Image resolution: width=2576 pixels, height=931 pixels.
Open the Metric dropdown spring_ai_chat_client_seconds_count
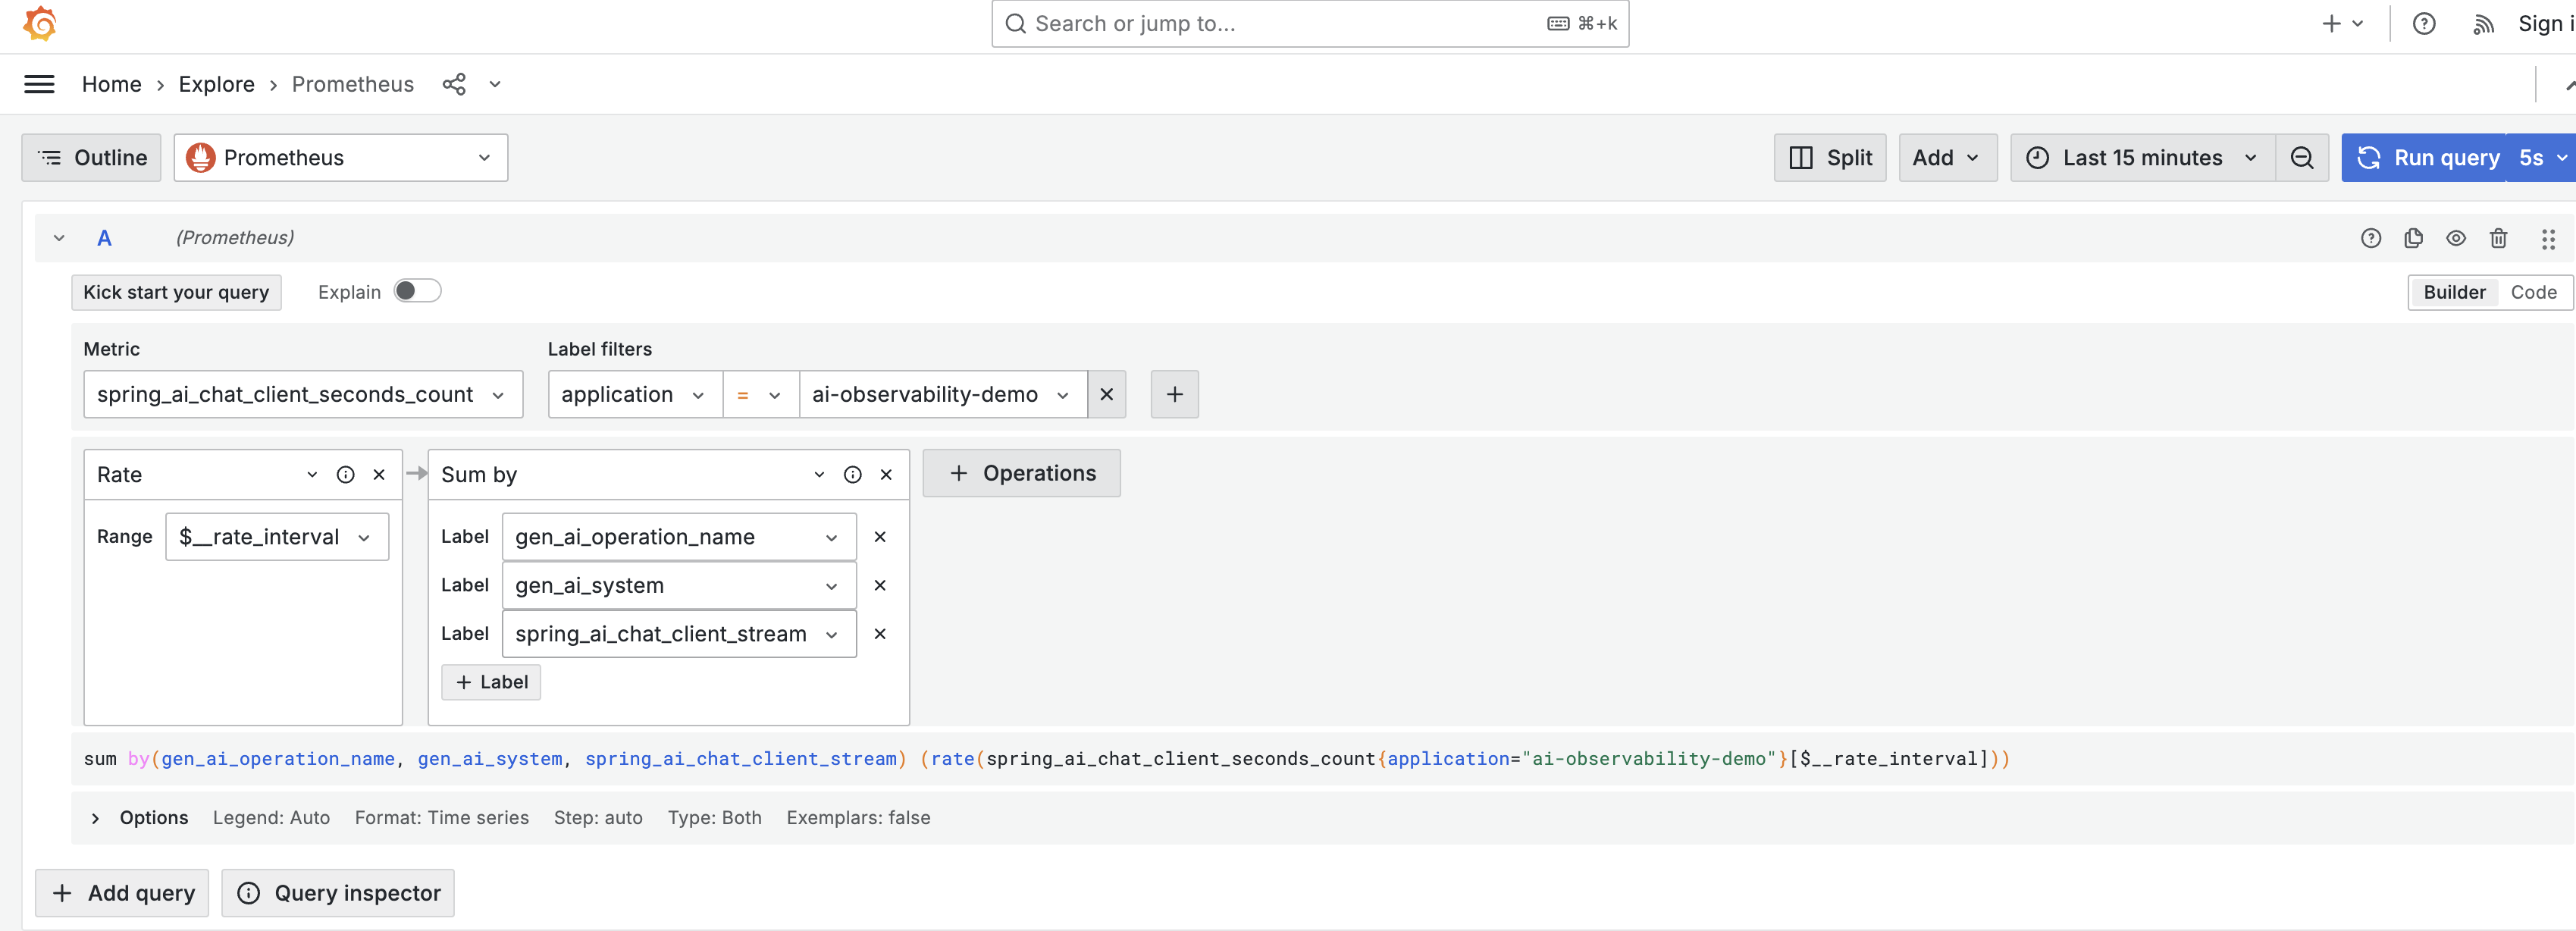tap(303, 394)
